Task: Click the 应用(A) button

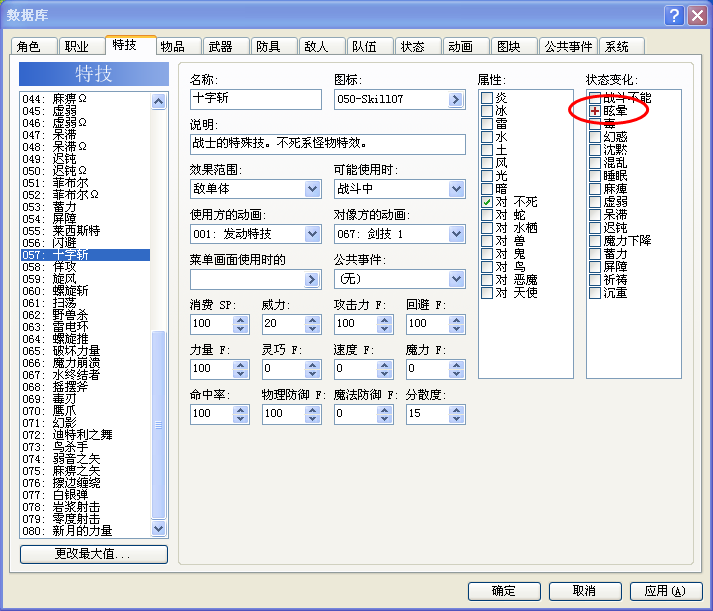Action: [666, 591]
